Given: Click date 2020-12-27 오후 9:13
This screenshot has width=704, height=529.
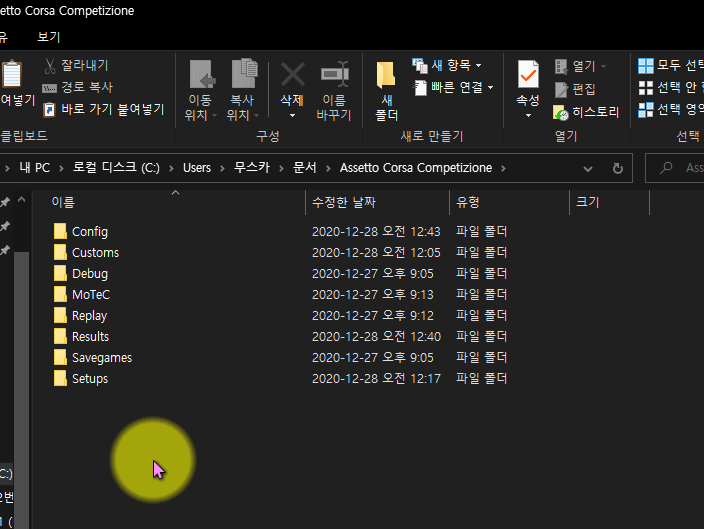Looking at the screenshot, I should 373,294.
